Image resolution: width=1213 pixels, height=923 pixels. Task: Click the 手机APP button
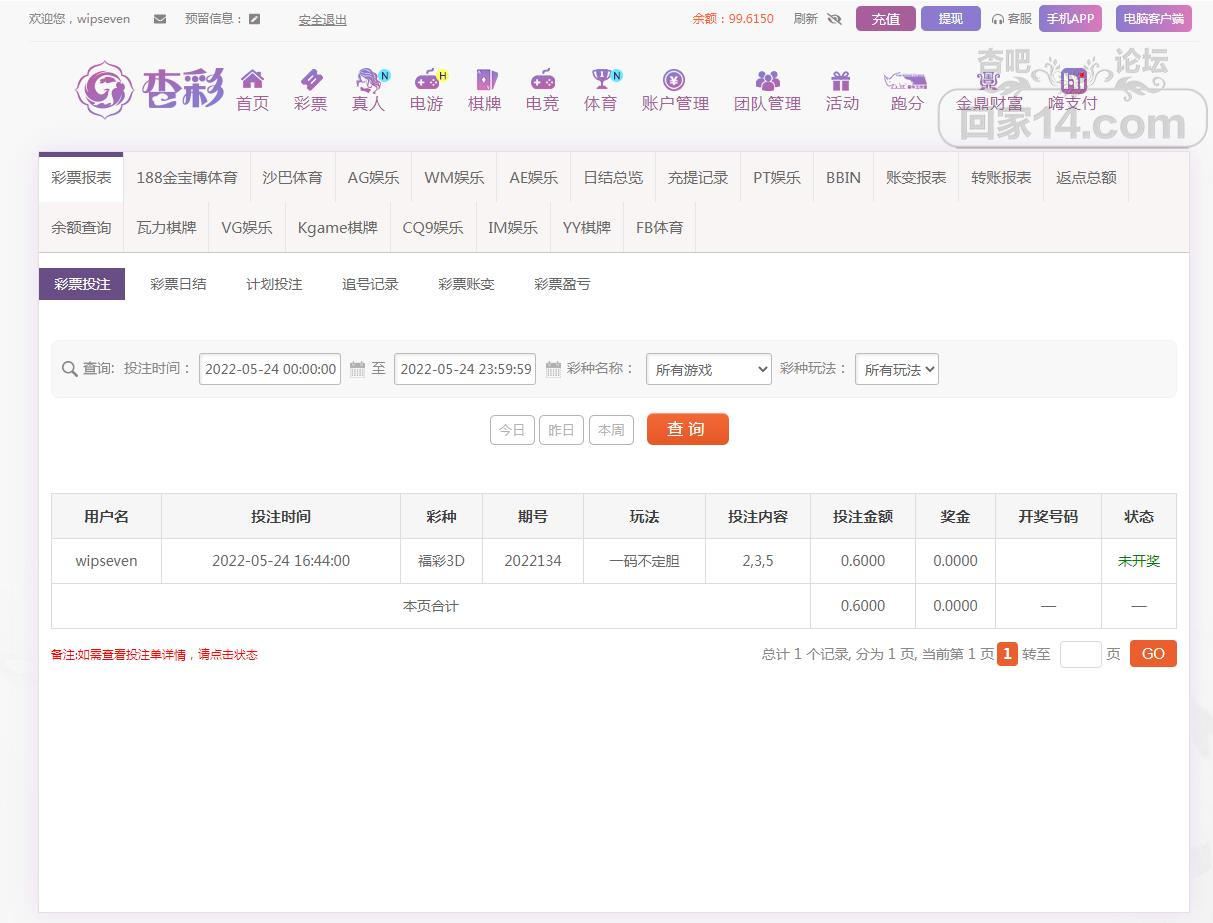click(x=1070, y=19)
